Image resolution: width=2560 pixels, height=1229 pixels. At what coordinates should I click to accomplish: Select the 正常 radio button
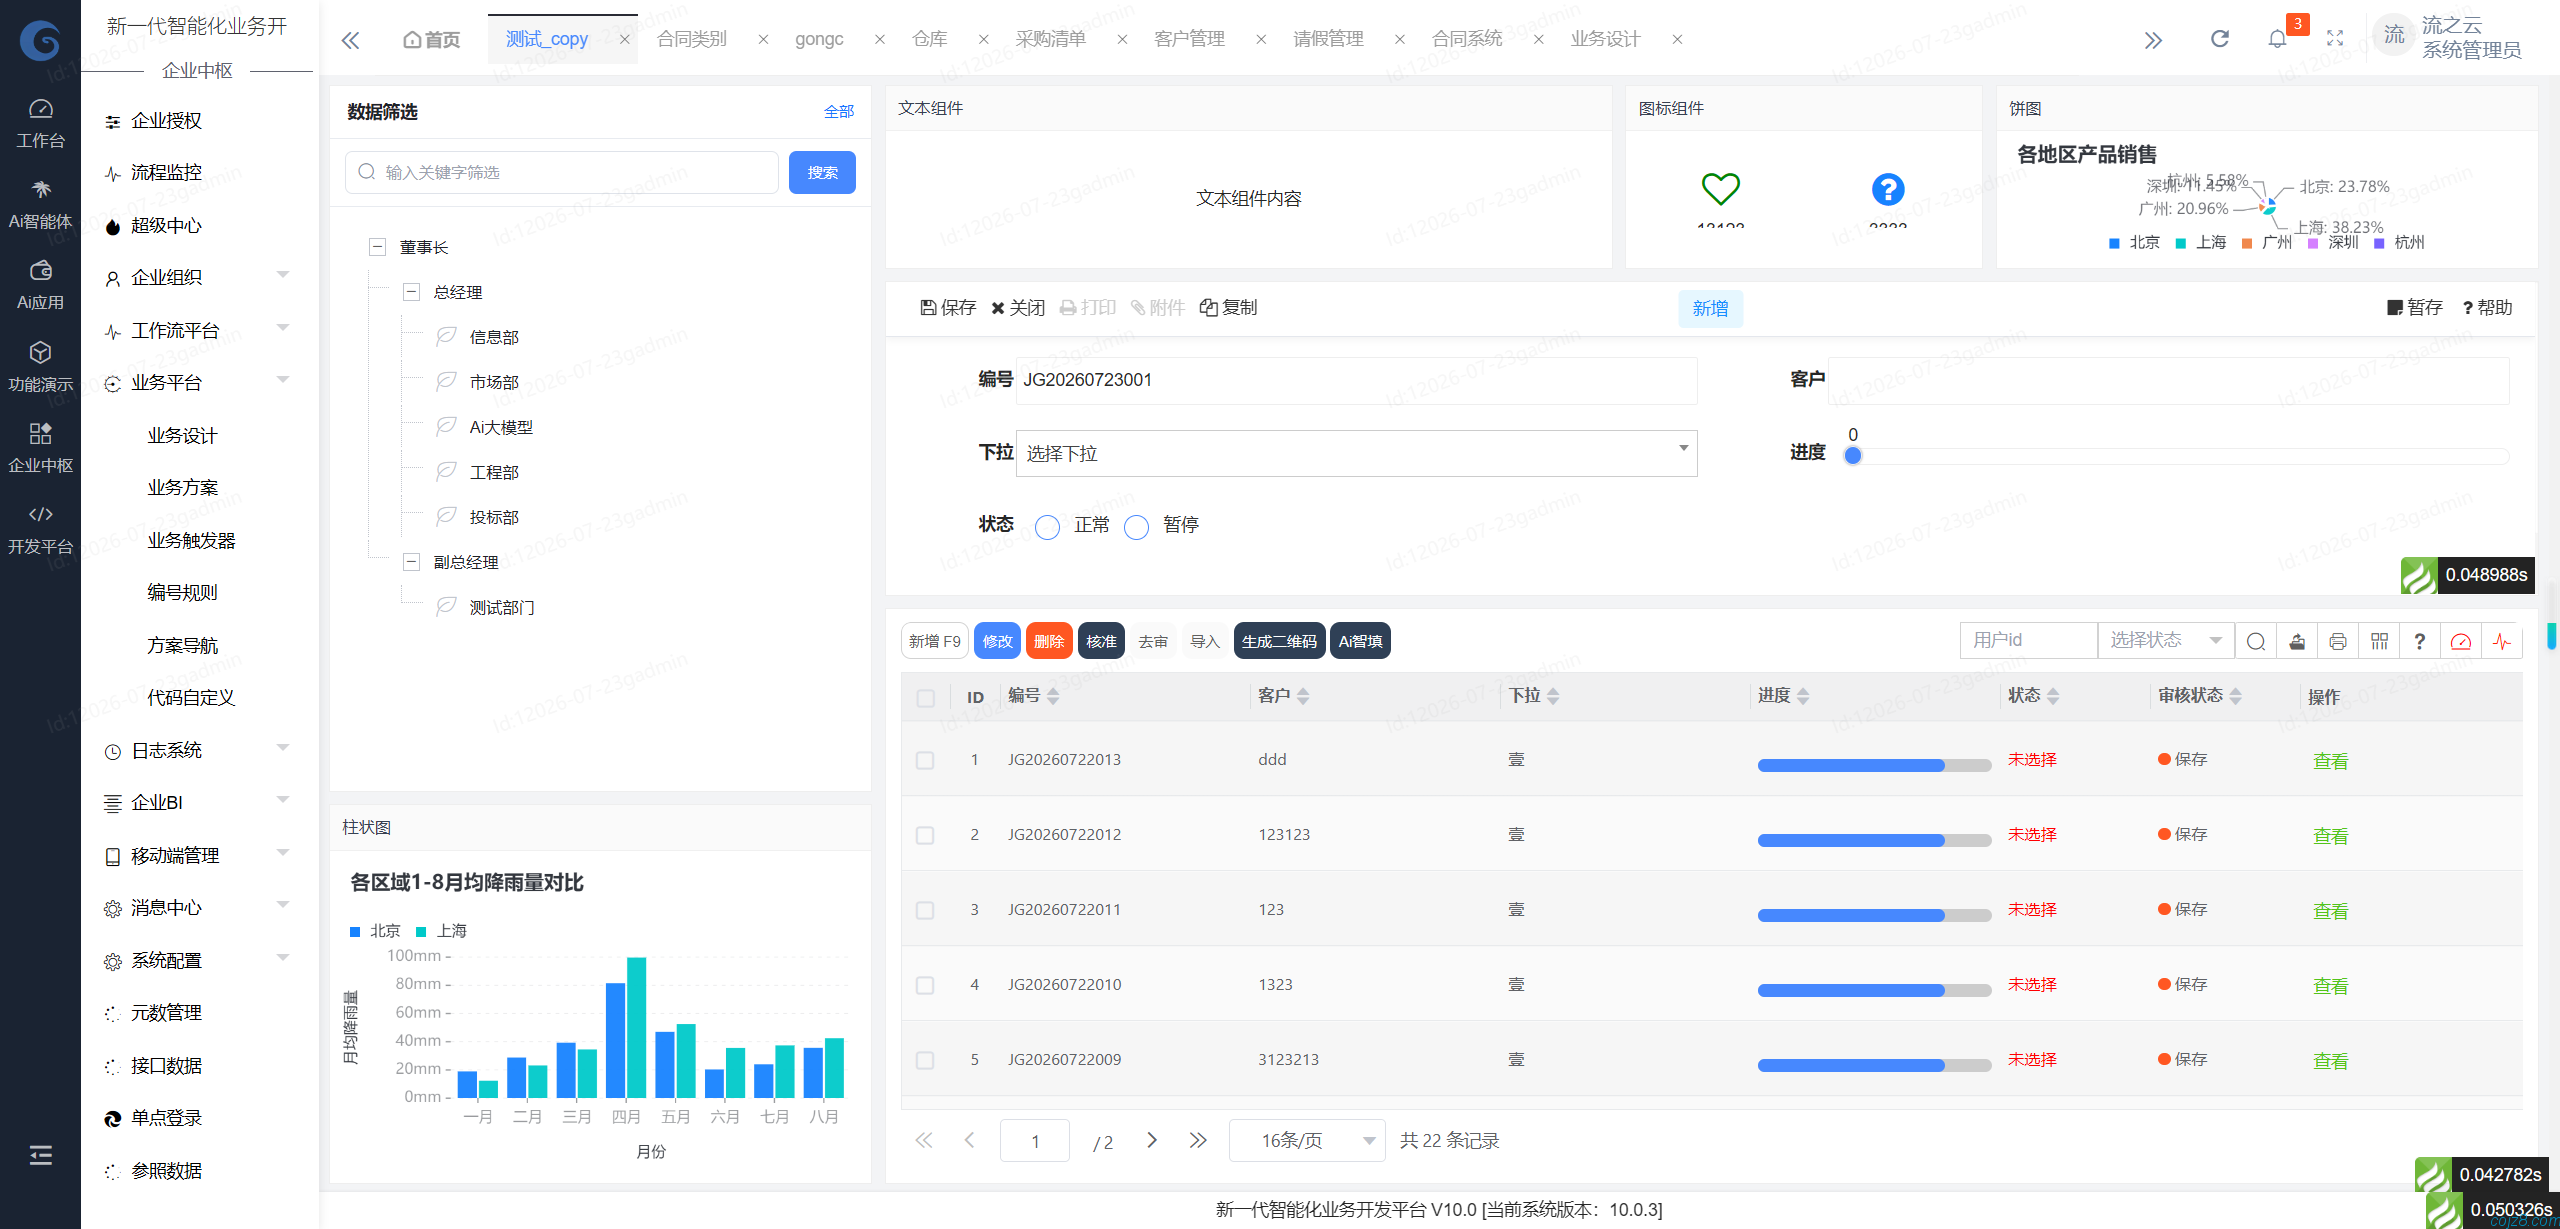(x=1047, y=527)
